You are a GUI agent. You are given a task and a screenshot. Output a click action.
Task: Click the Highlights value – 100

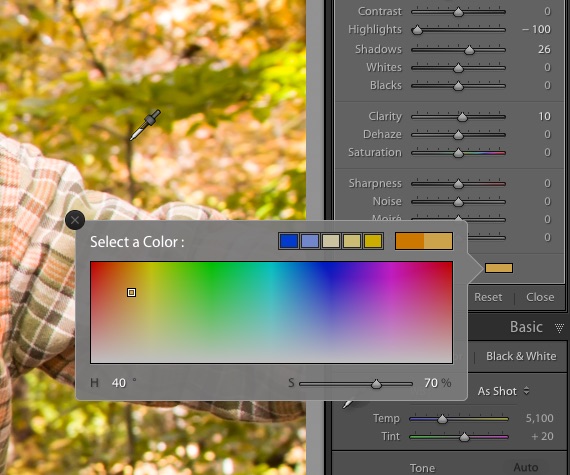coord(536,29)
